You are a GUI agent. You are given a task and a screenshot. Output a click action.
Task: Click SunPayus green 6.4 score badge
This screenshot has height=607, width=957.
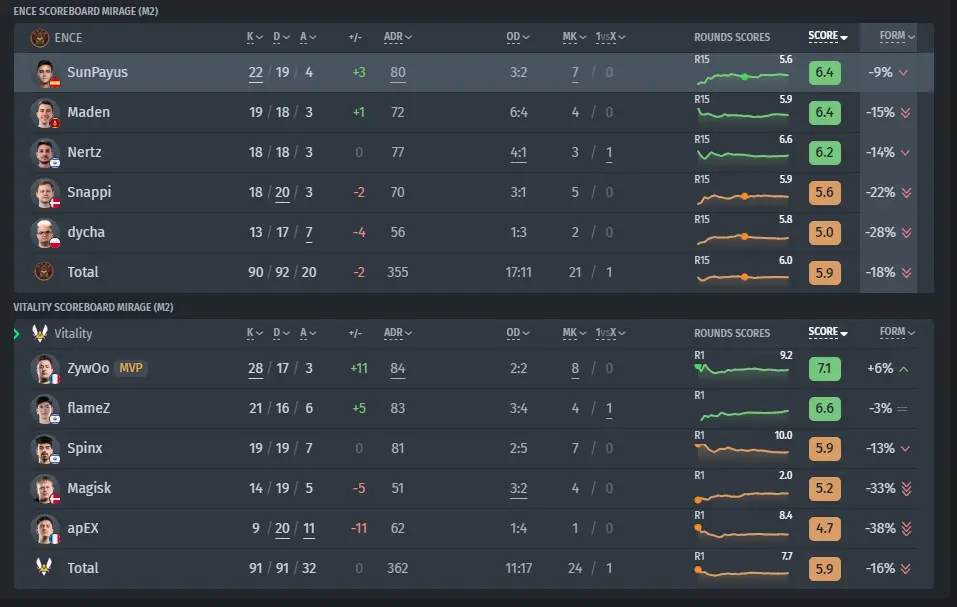click(825, 73)
